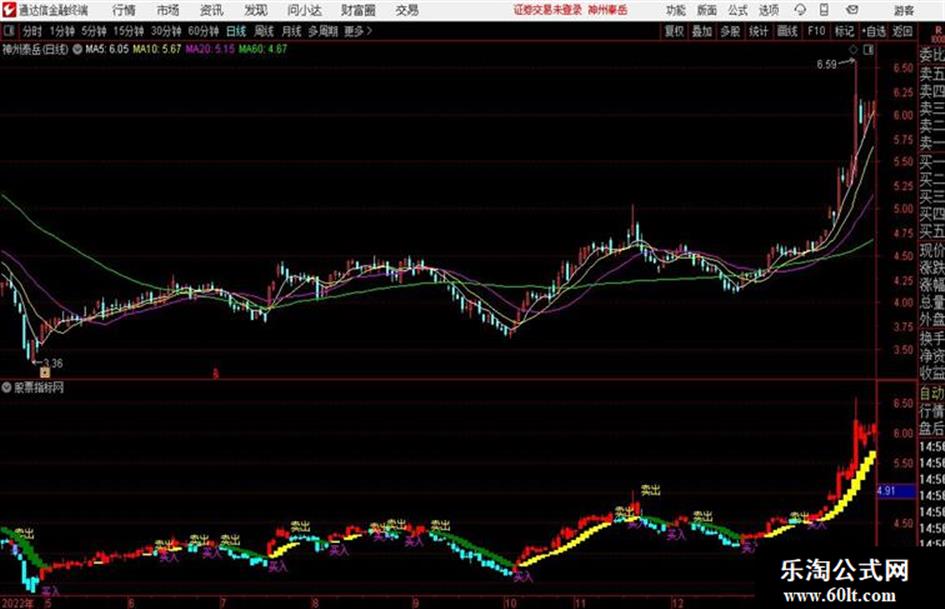
Task: Click the 叠加 overlay button
Action: coord(702,31)
